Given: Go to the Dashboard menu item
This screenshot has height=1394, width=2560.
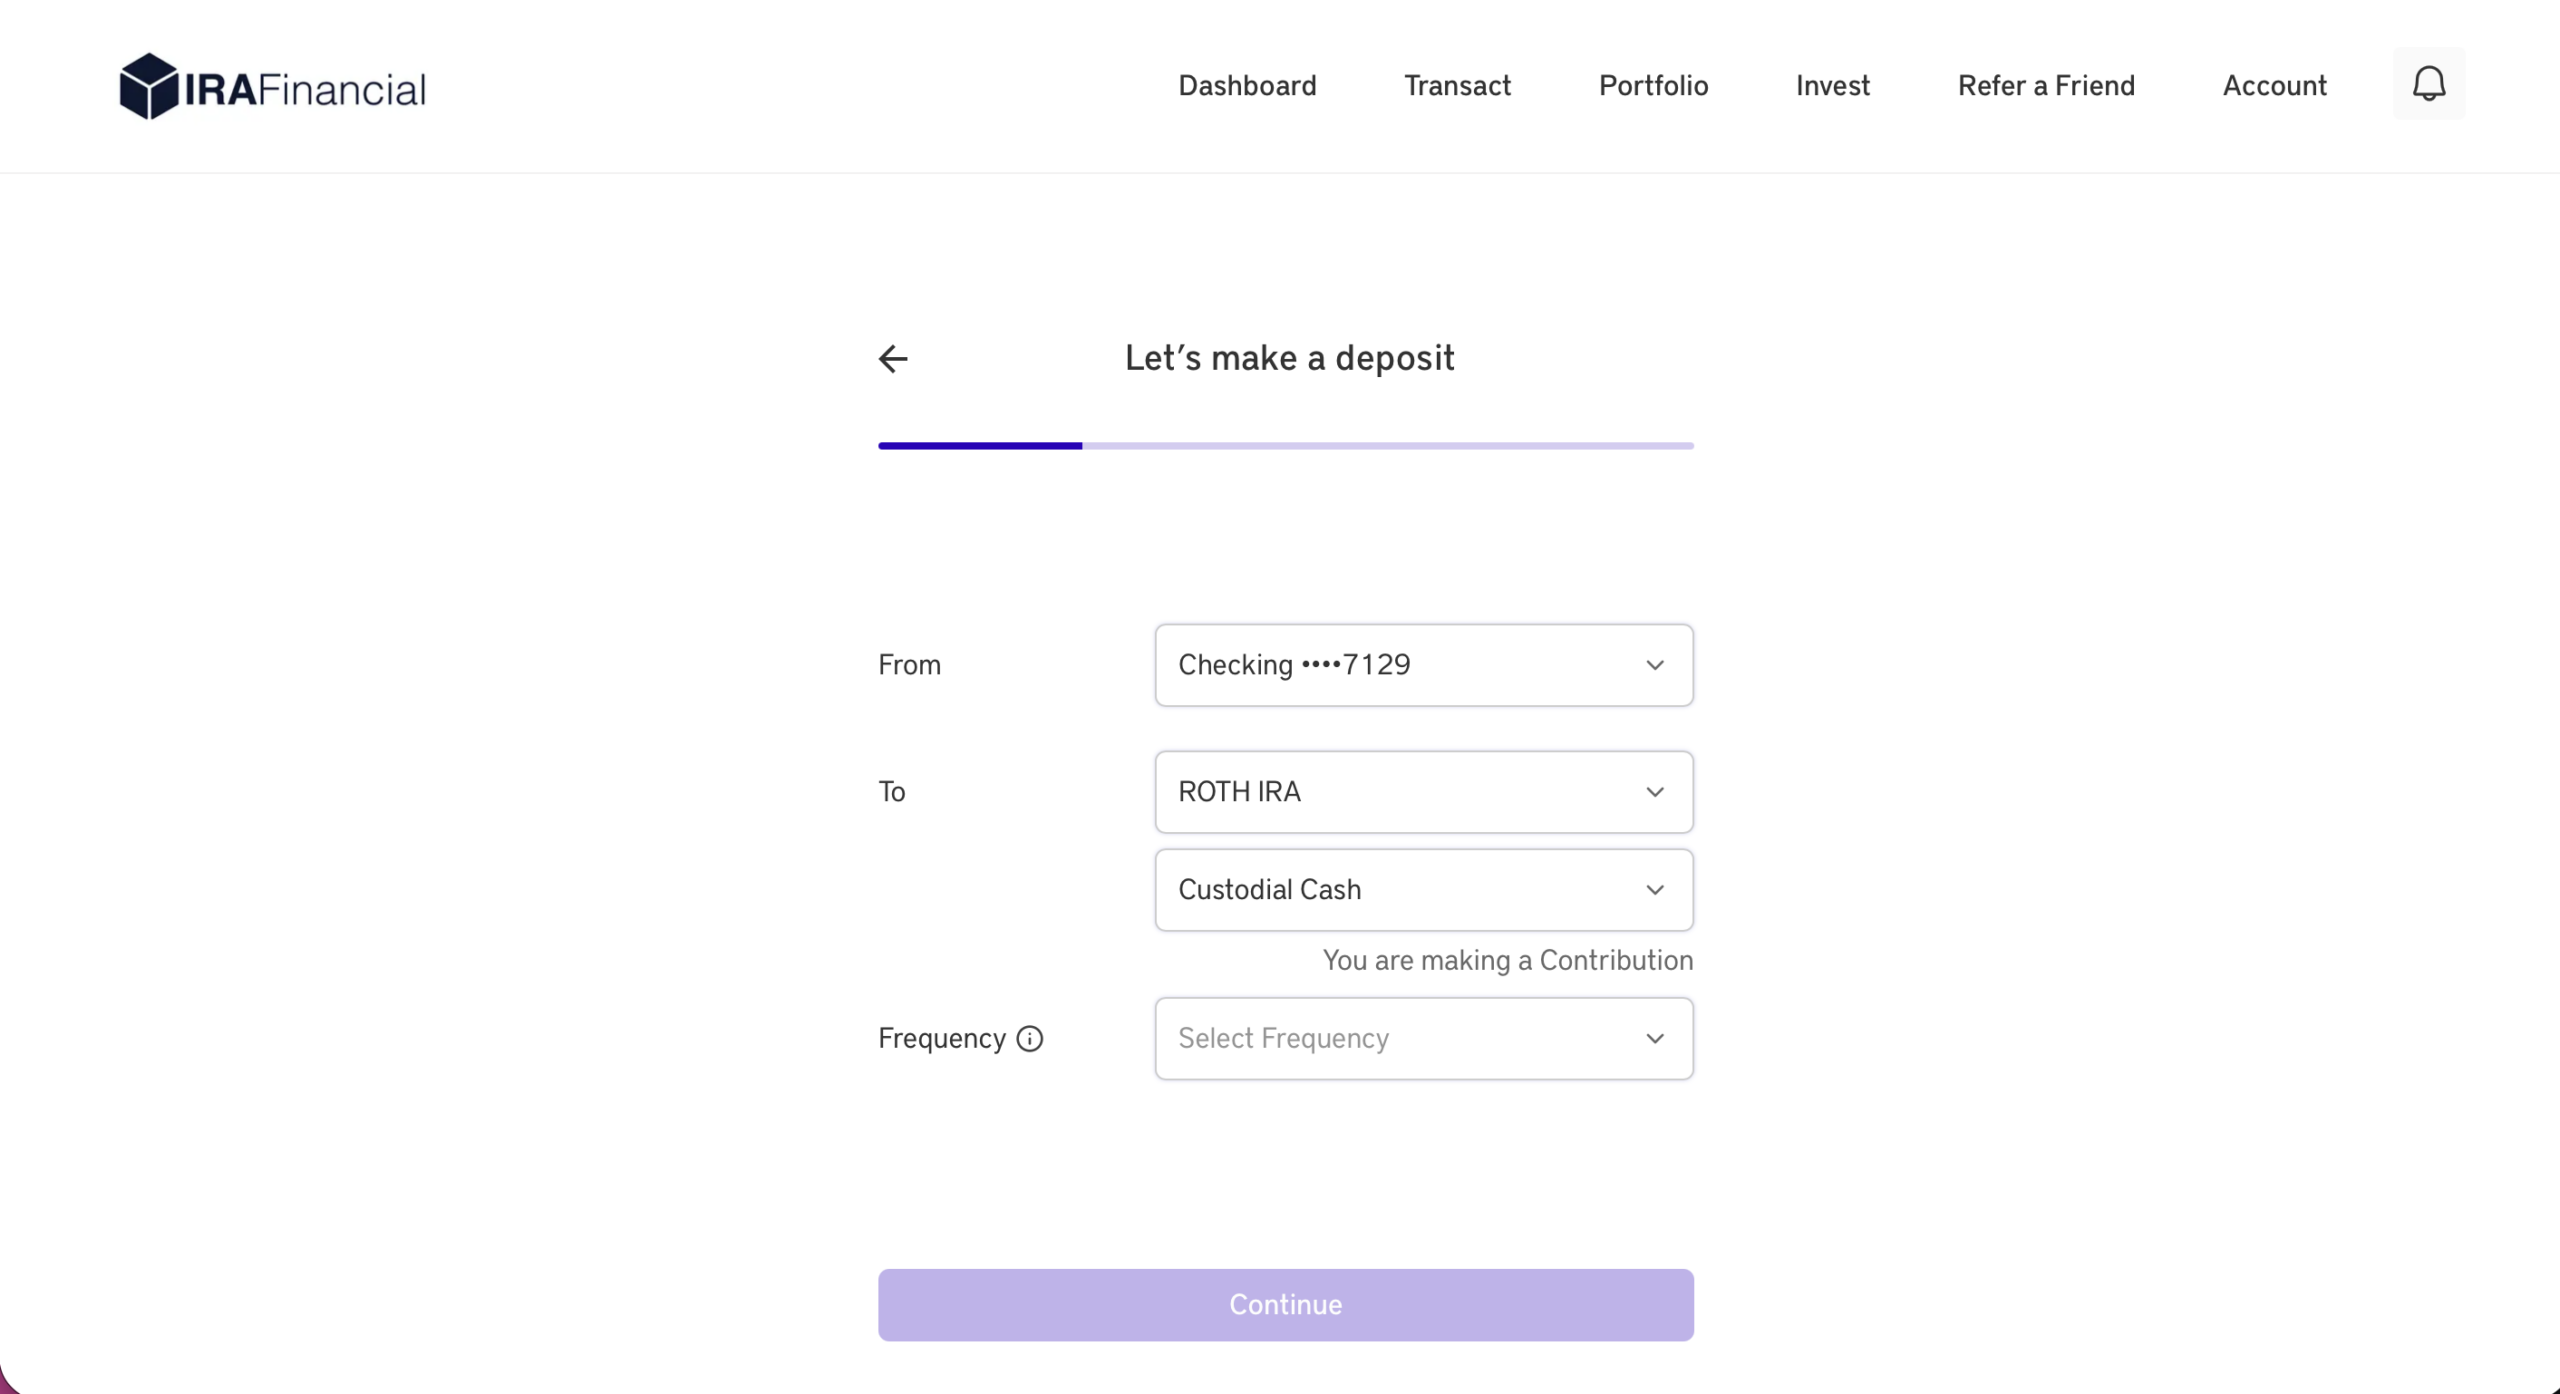Looking at the screenshot, I should (x=1247, y=86).
